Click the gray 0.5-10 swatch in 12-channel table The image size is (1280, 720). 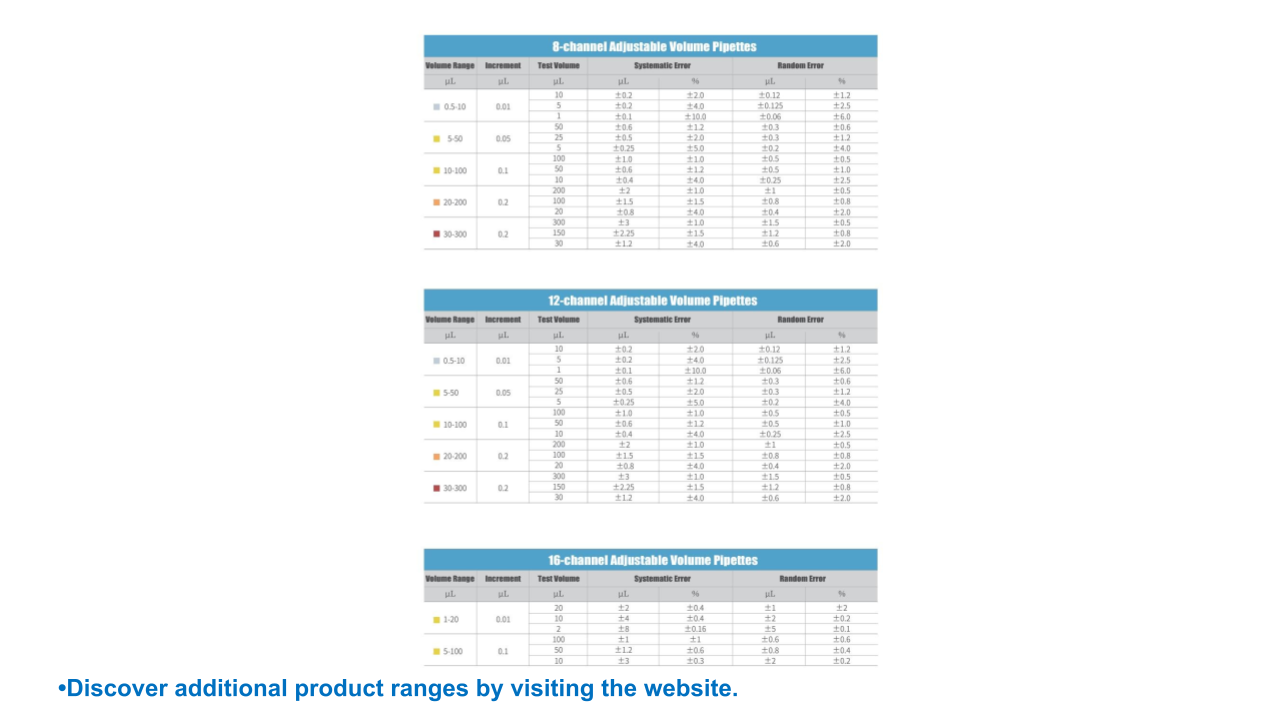click(437, 360)
